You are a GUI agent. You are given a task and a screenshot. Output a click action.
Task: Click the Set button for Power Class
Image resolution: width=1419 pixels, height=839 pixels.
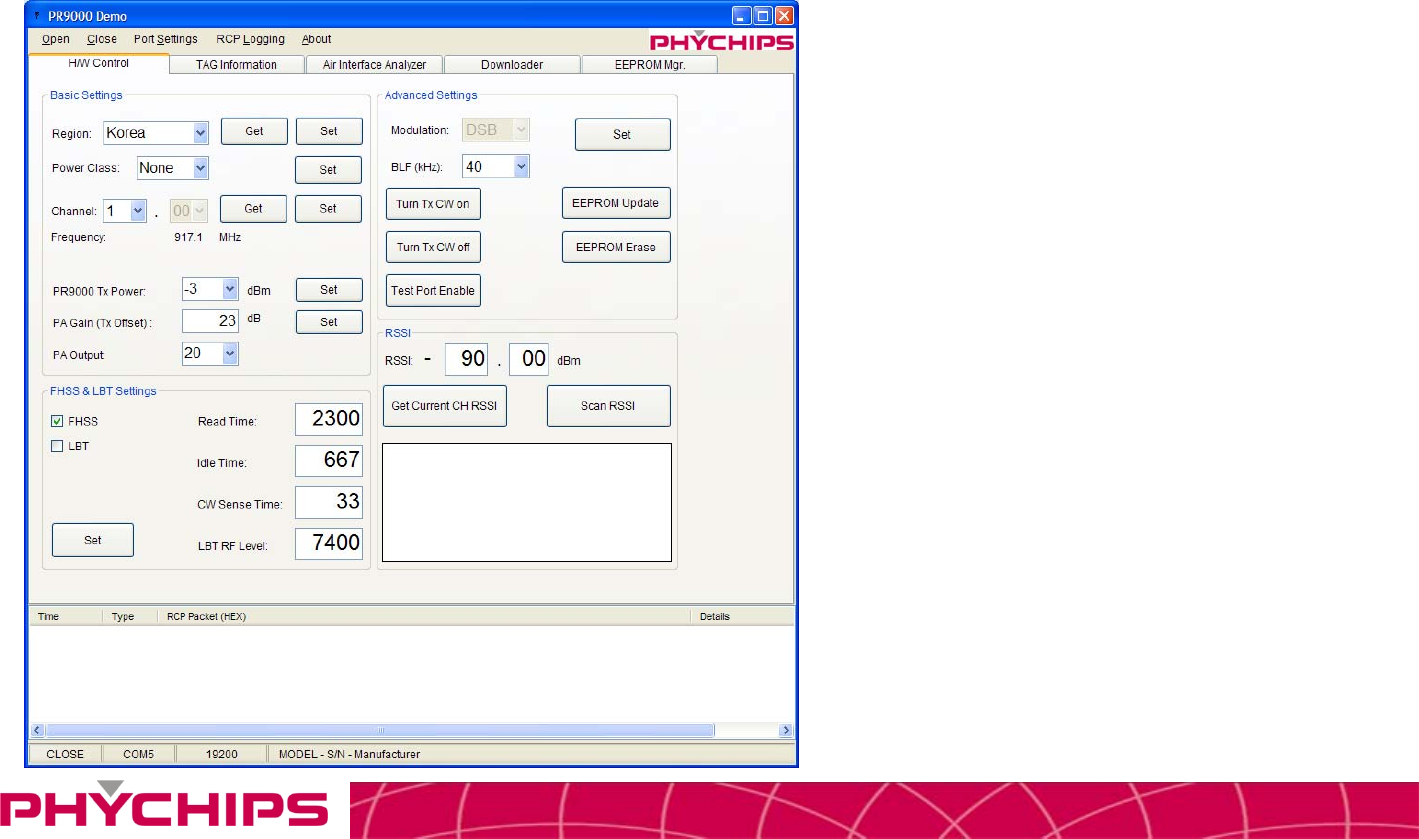coord(328,170)
